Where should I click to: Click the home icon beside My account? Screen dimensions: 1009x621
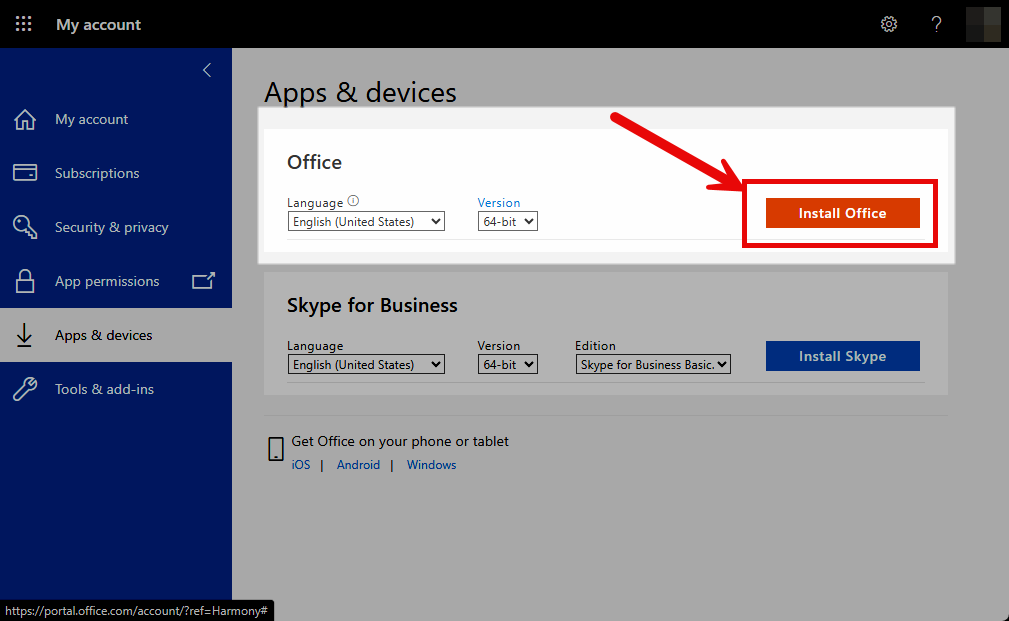(25, 119)
